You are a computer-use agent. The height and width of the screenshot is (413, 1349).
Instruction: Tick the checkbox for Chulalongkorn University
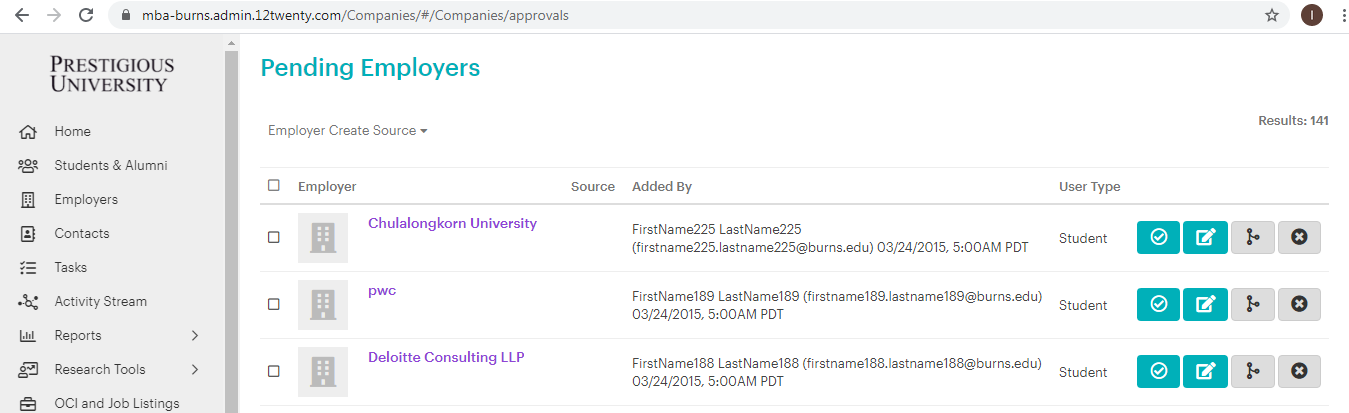[274, 238]
